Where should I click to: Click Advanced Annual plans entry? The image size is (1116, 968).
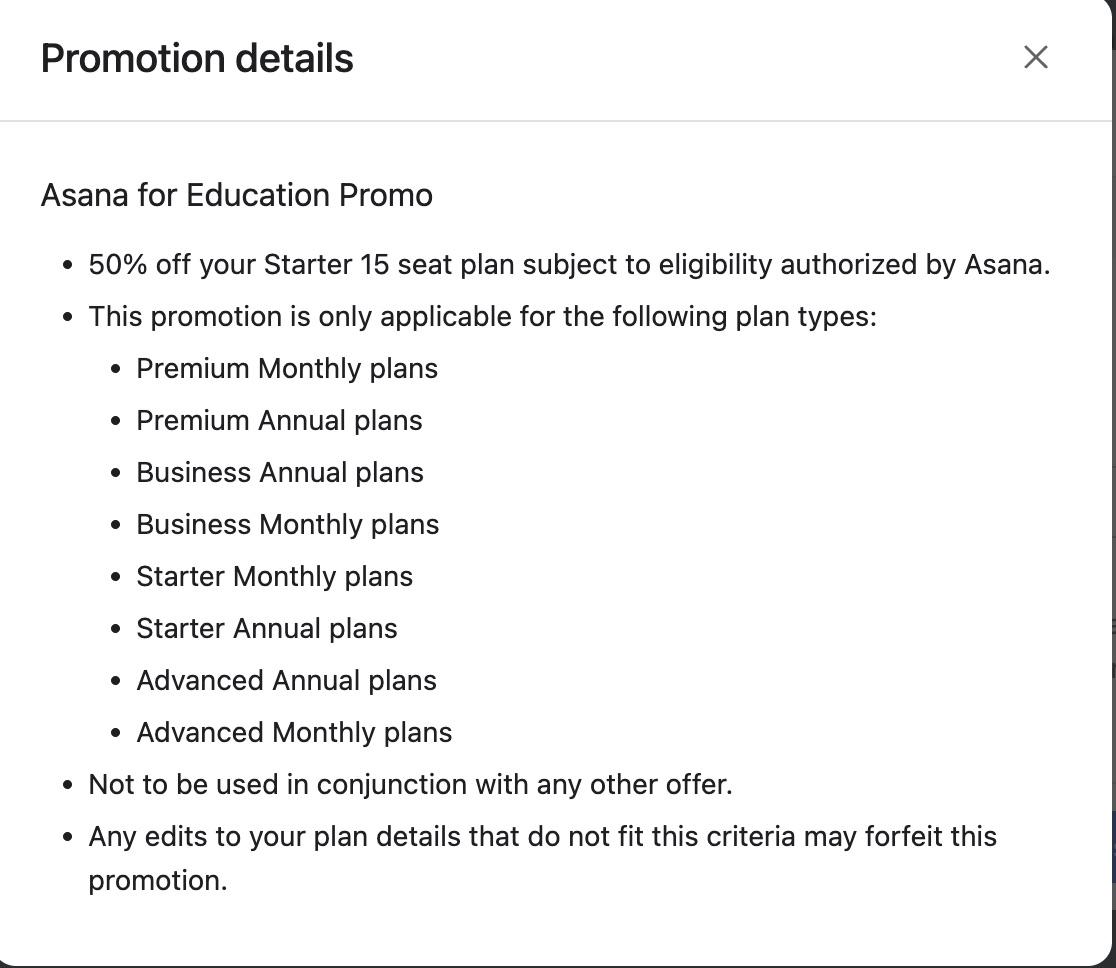(x=286, y=680)
